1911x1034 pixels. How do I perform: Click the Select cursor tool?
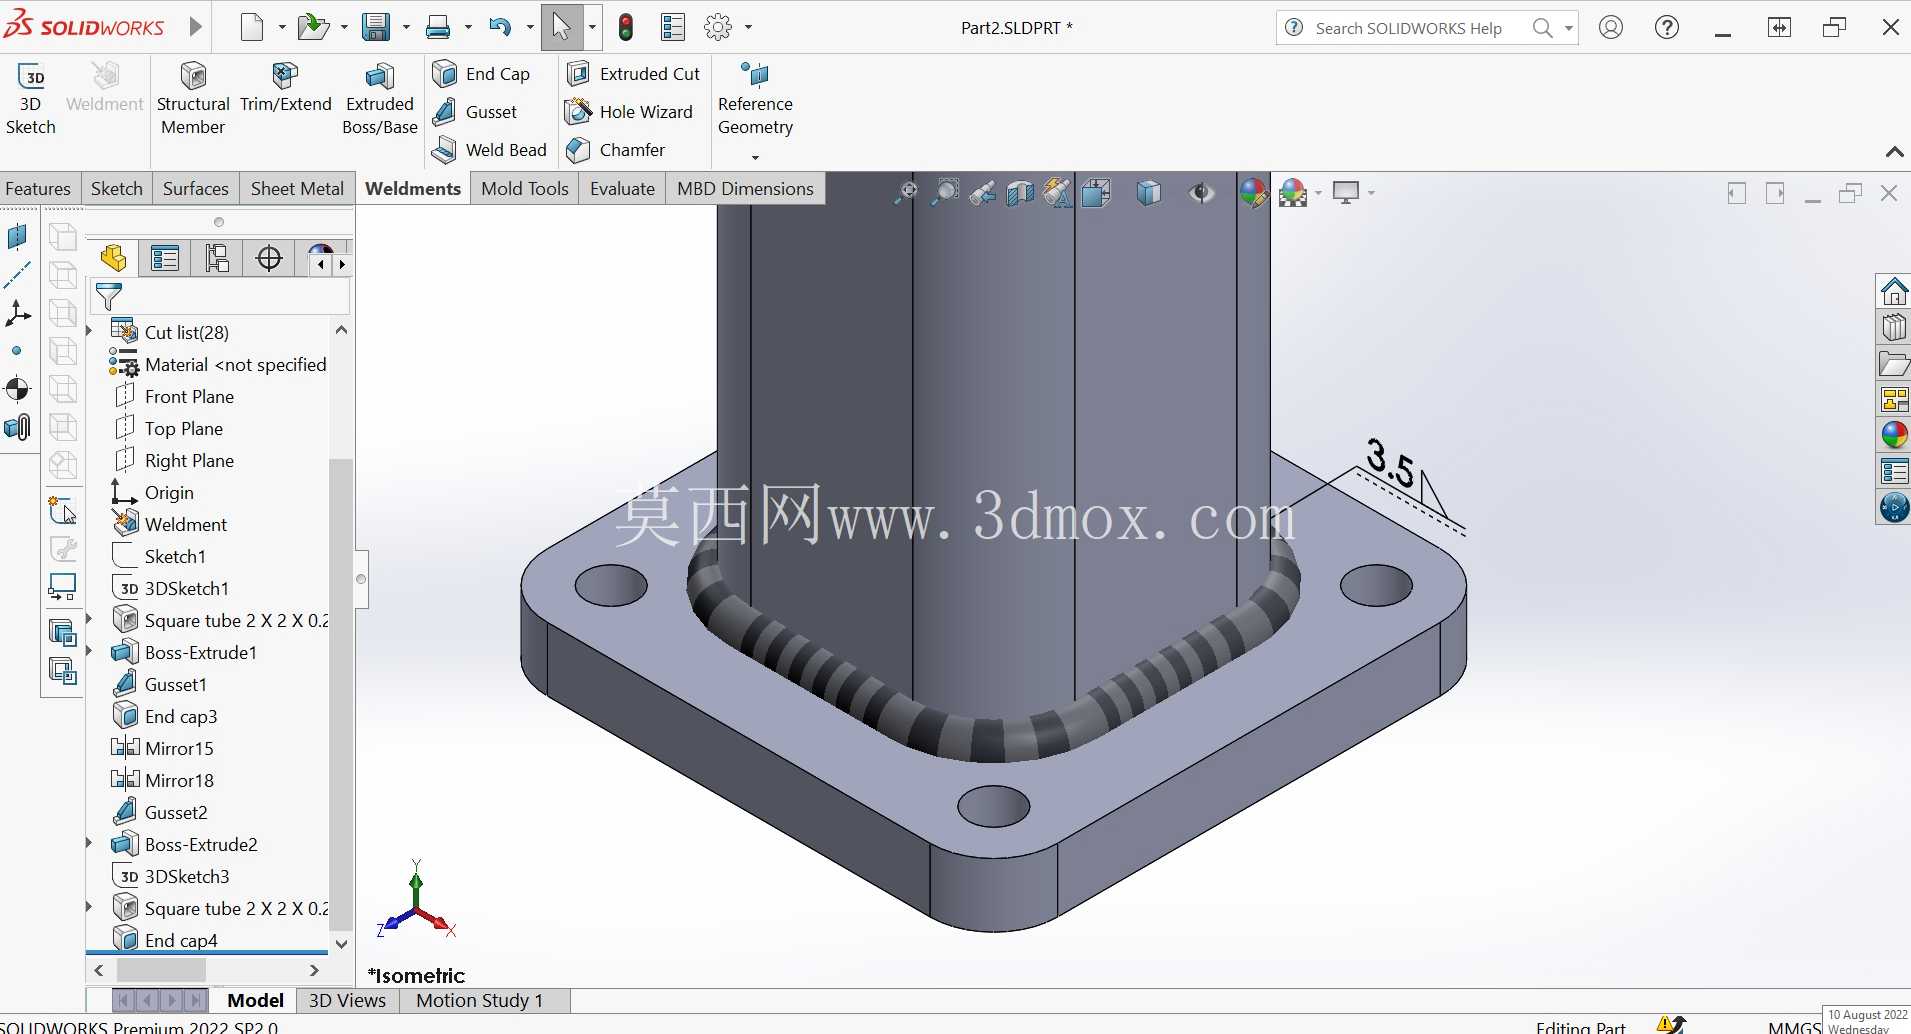(x=561, y=27)
